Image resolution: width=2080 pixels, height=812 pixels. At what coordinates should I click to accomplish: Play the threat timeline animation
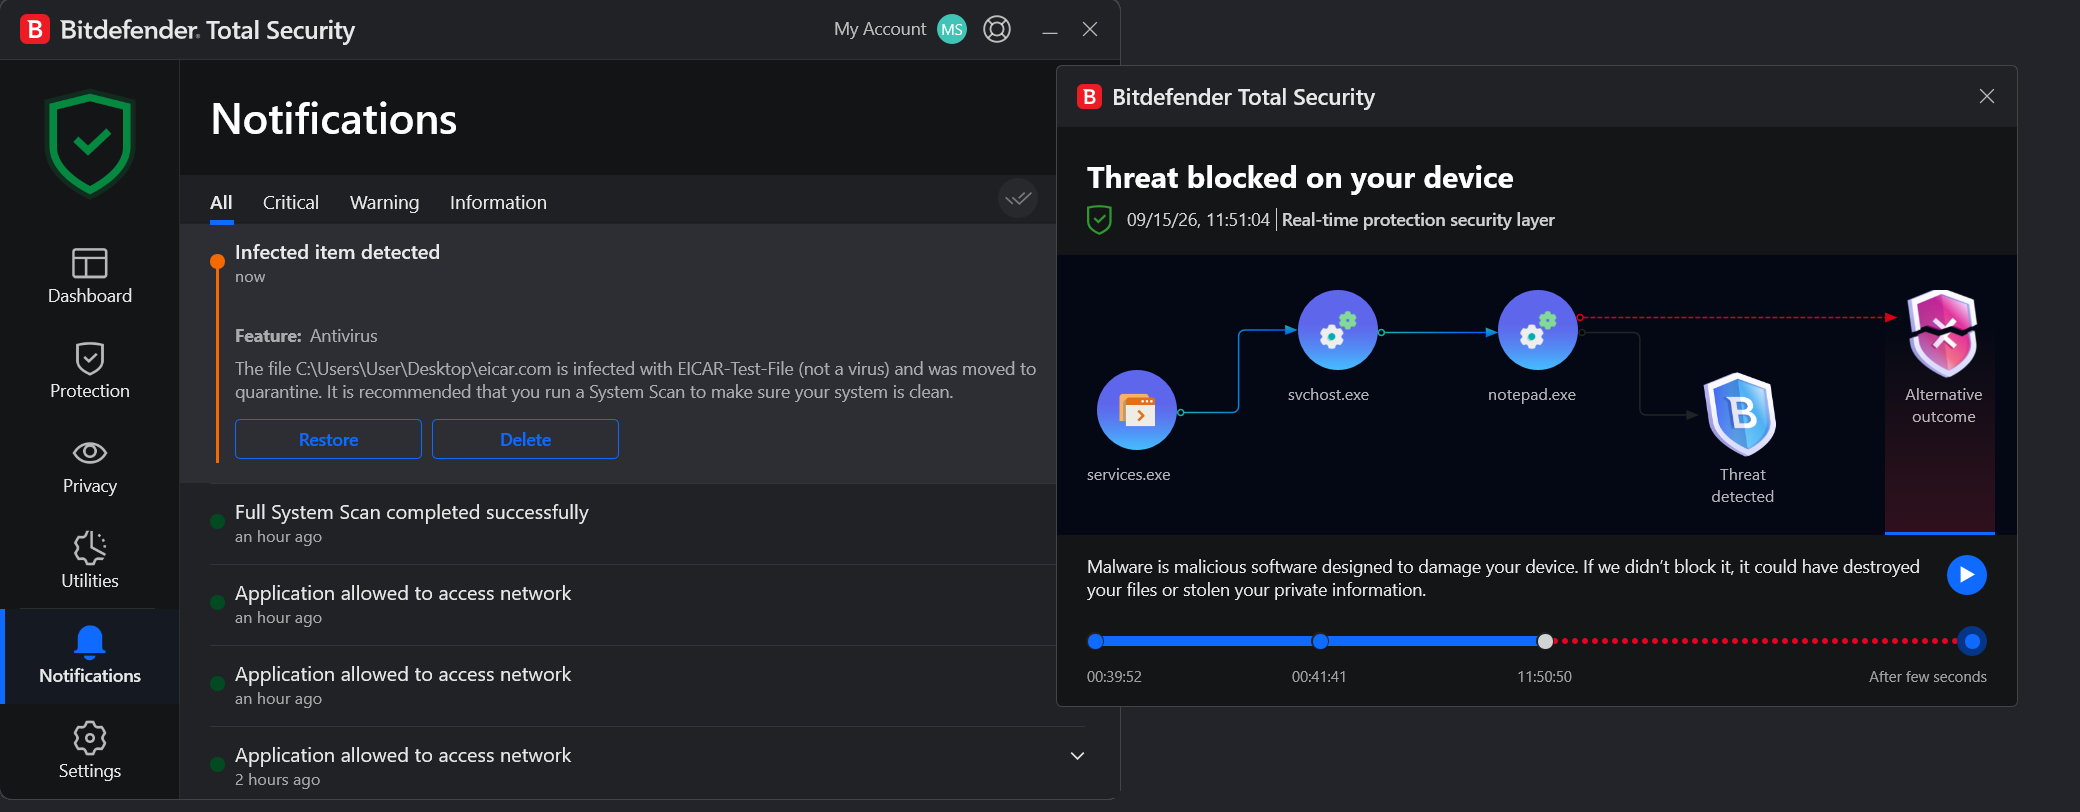(1966, 575)
